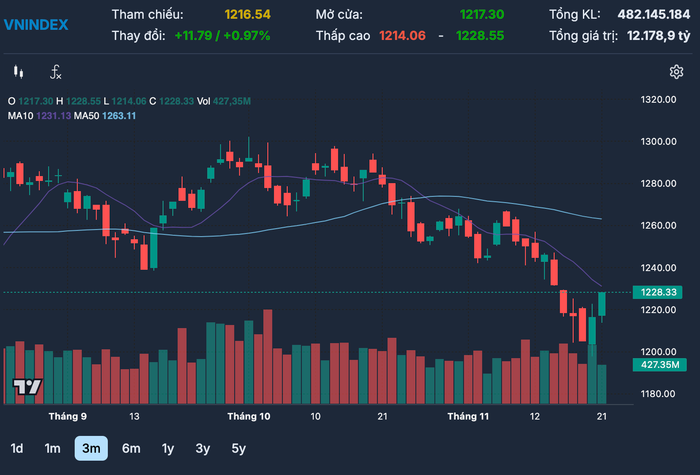
Task: Click the 1320.00 price axis label
Action: pyautogui.click(x=658, y=100)
